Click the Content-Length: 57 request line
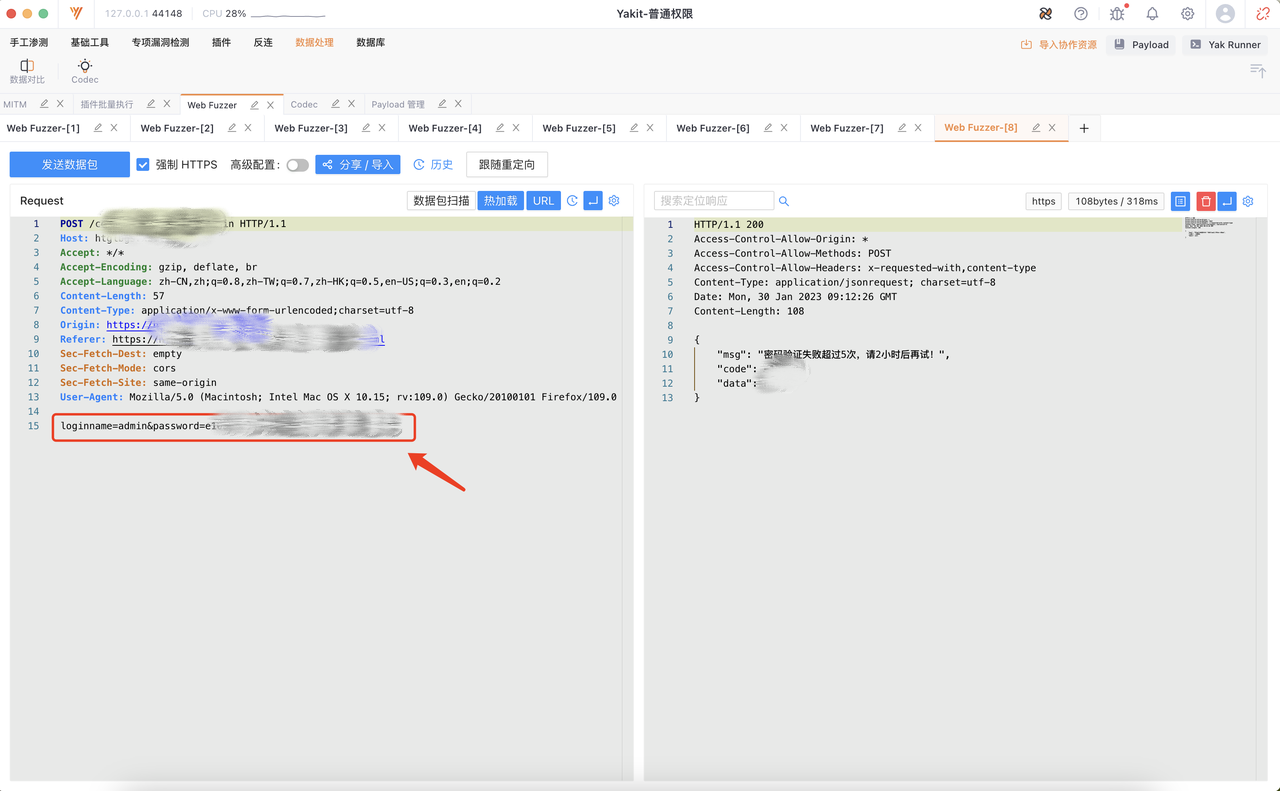 (x=112, y=296)
